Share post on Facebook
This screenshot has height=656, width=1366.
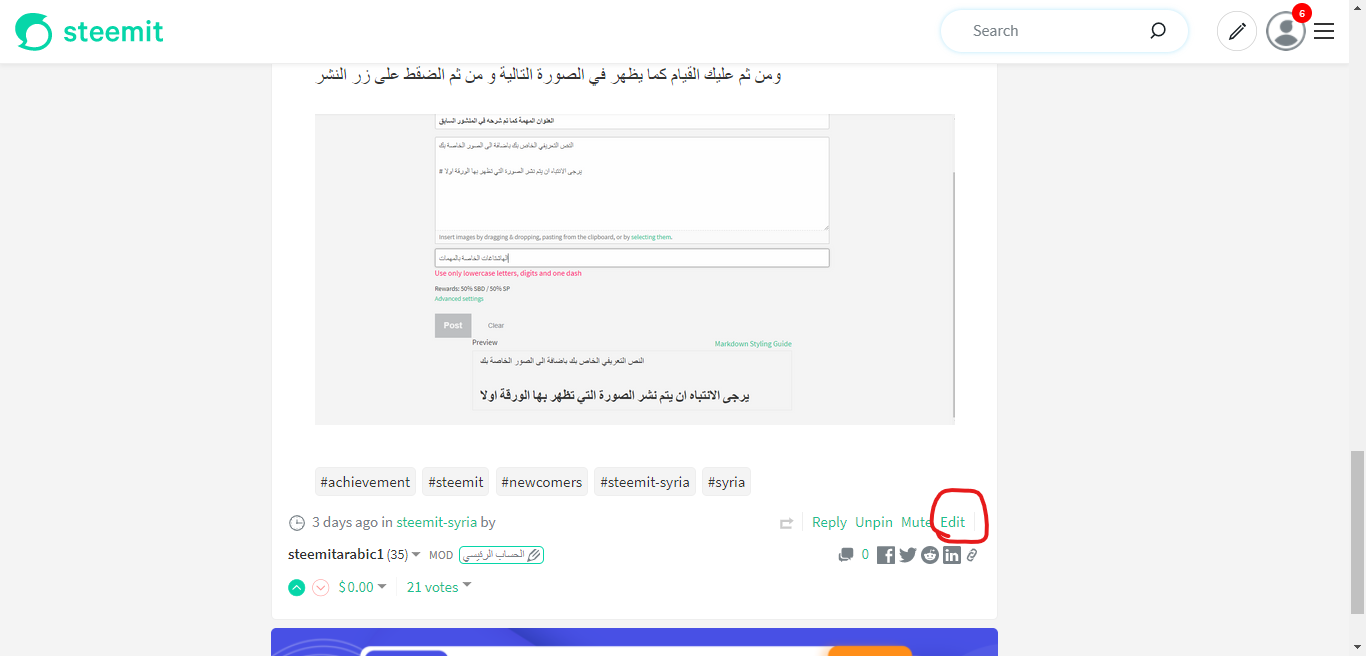coord(886,555)
